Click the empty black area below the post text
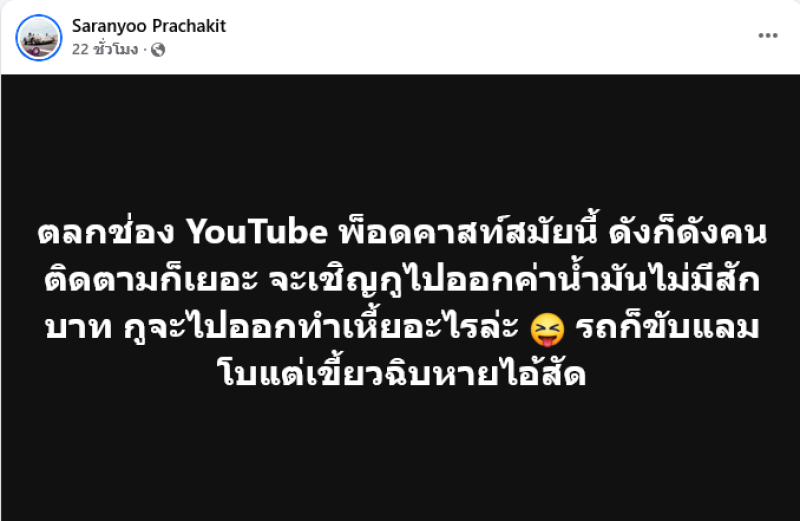 pos(400,454)
